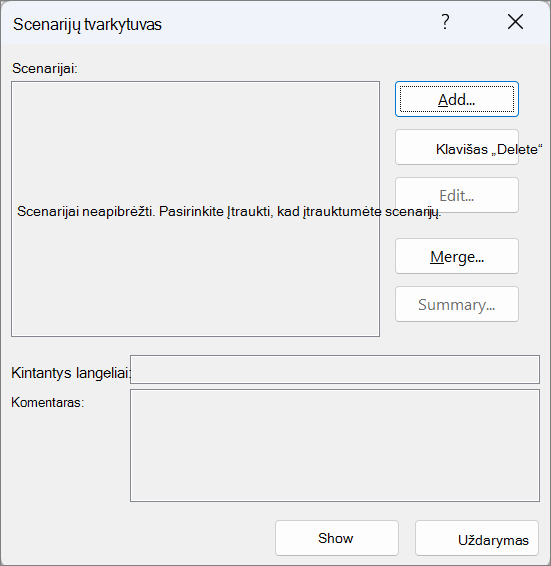This screenshot has height=566, width=551.
Task: Click inside the Scenarijai list box
Action: [195, 209]
